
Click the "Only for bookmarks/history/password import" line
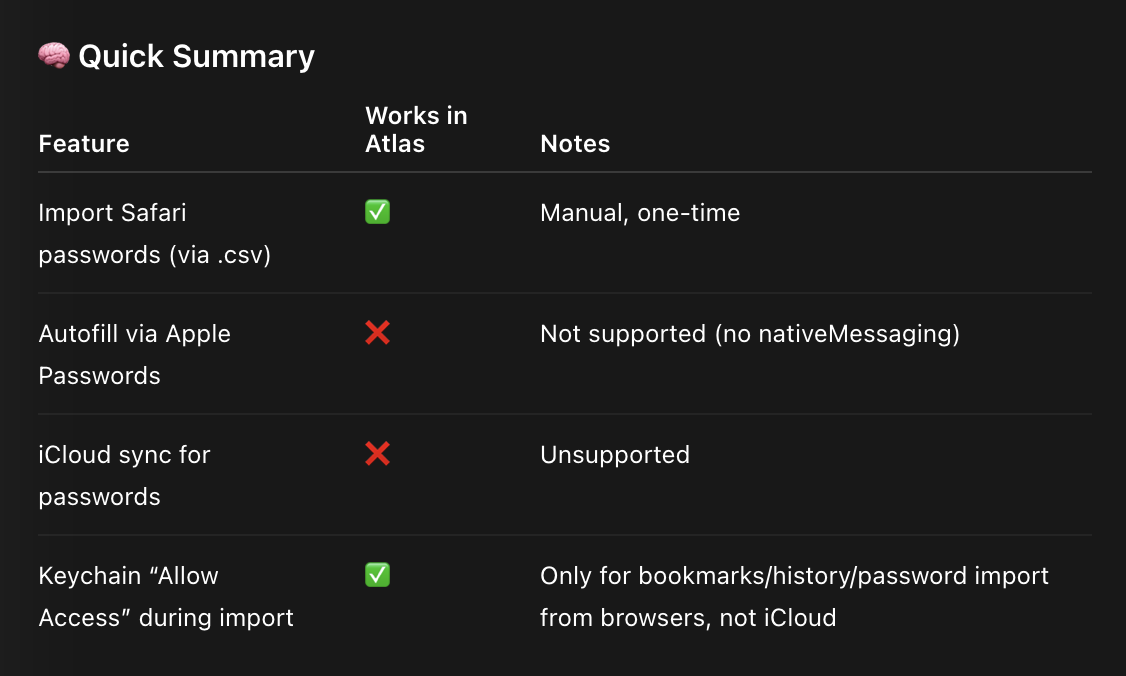pyautogui.click(x=794, y=576)
